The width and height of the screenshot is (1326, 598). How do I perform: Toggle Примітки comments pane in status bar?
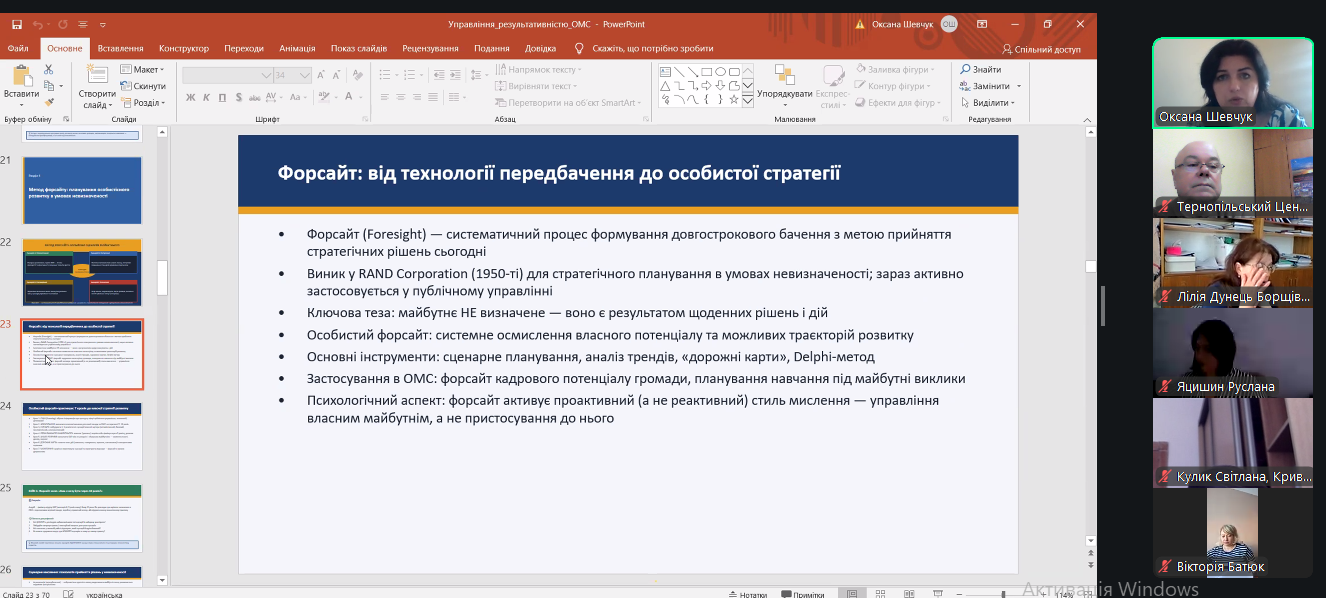(x=802, y=593)
